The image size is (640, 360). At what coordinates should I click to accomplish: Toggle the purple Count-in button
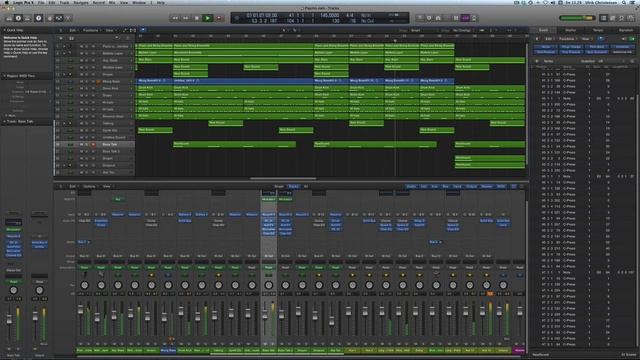coord(465,18)
